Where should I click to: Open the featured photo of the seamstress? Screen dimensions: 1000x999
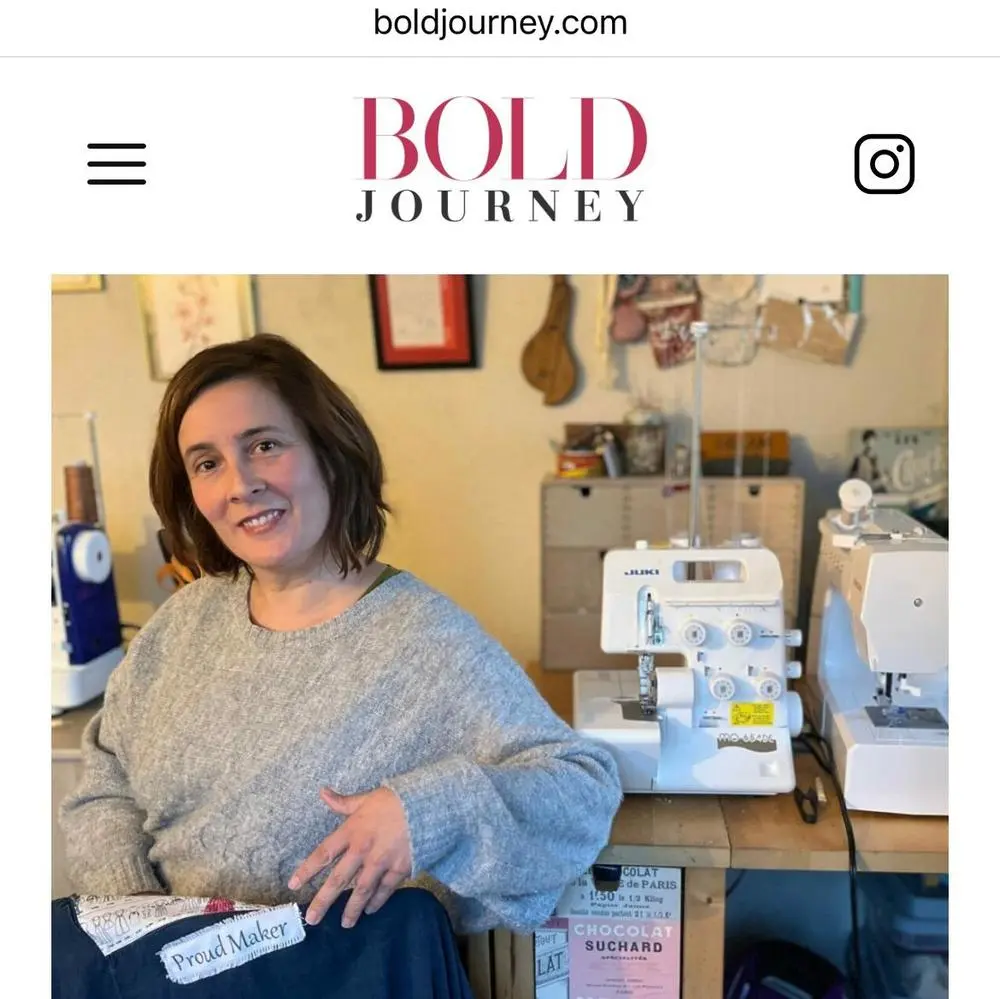pyautogui.click(x=500, y=636)
